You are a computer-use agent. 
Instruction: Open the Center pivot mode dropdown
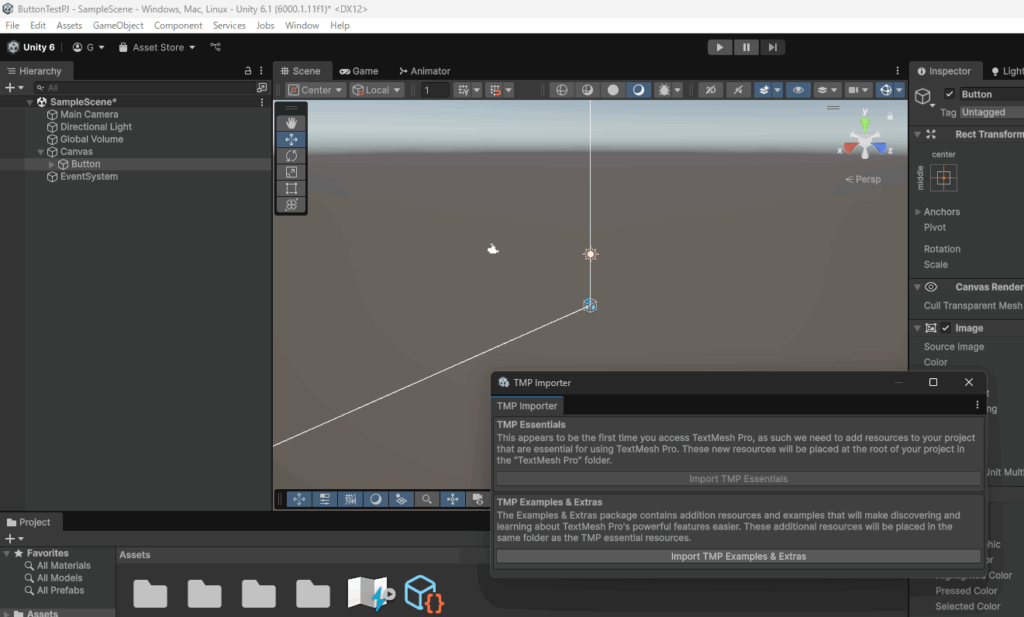pyautogui.click(x=315, y=90)
